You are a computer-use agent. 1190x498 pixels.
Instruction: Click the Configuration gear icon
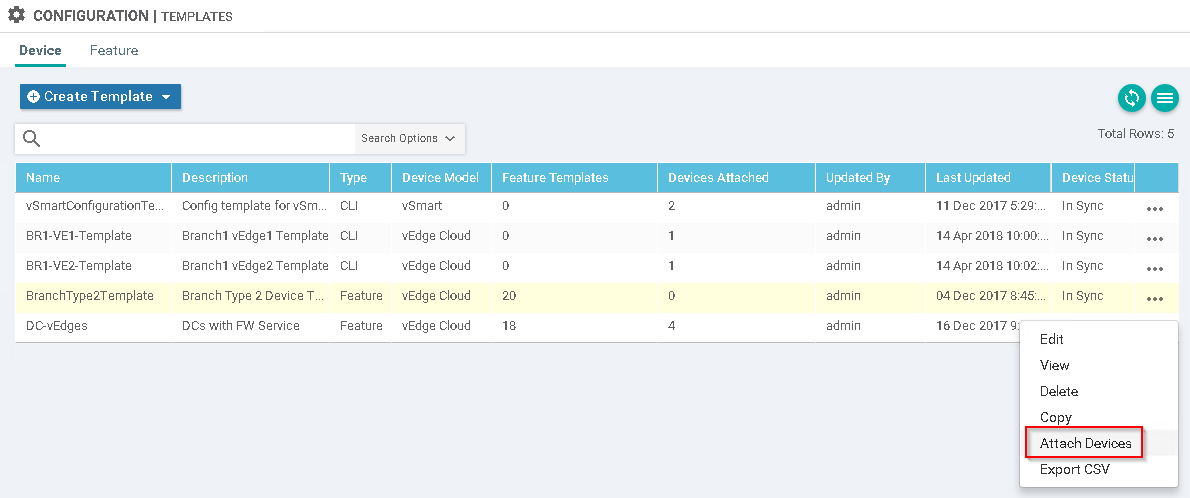click(x=16, y=16)
